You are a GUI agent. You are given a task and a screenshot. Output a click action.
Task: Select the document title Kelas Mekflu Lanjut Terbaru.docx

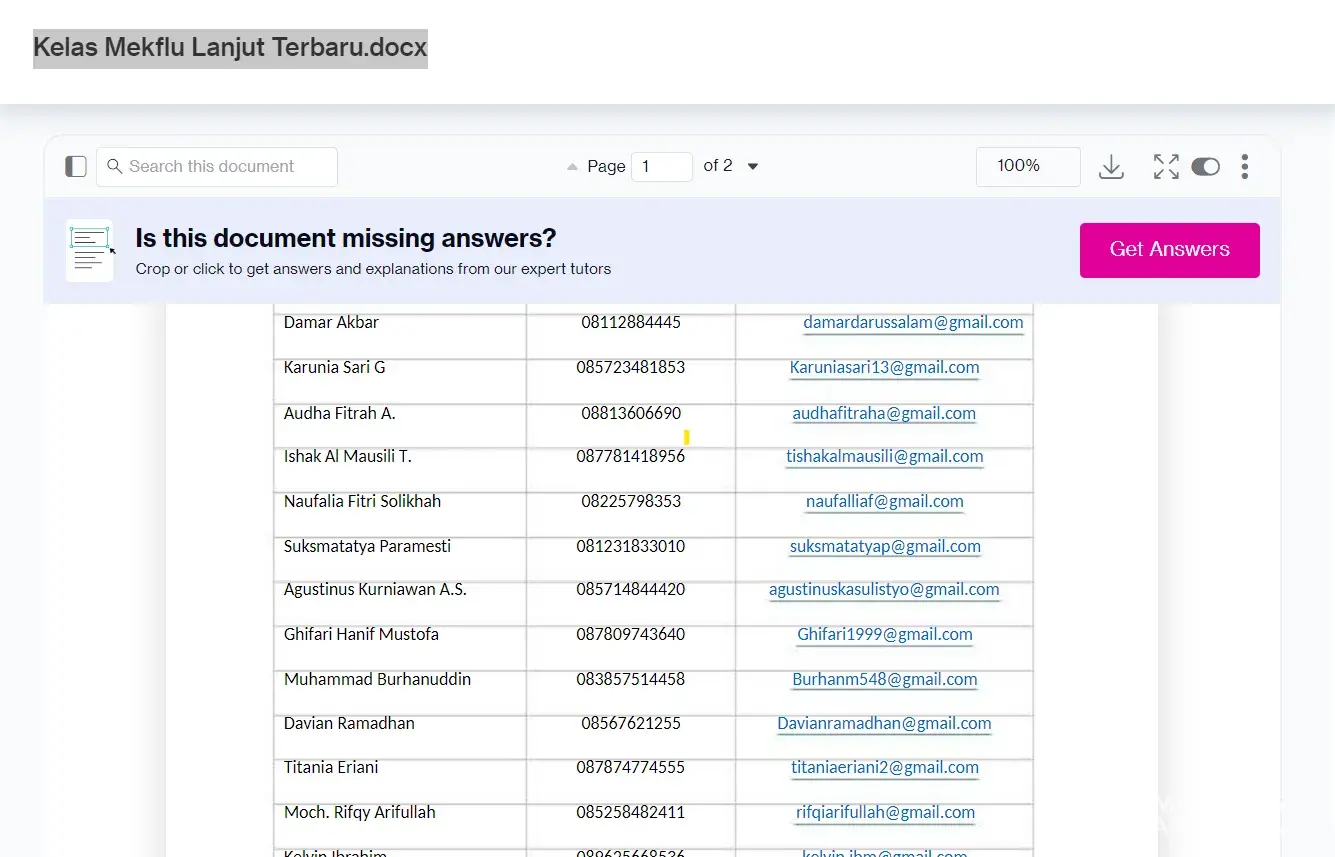click(230, 48)
